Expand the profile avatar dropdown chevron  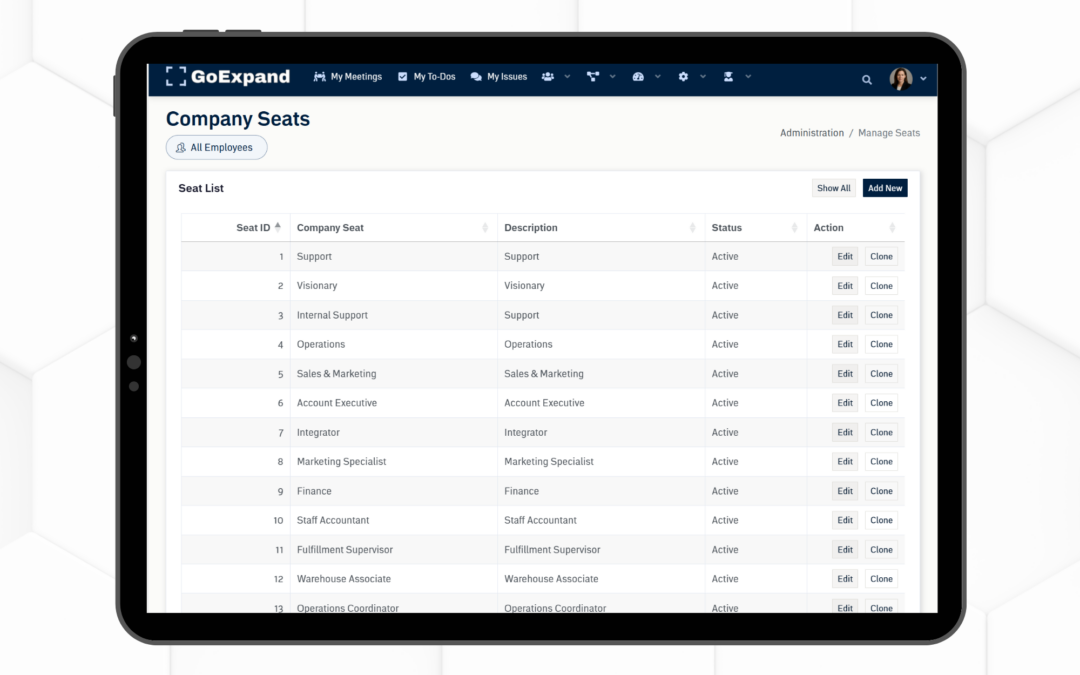(x=923, y=78)
